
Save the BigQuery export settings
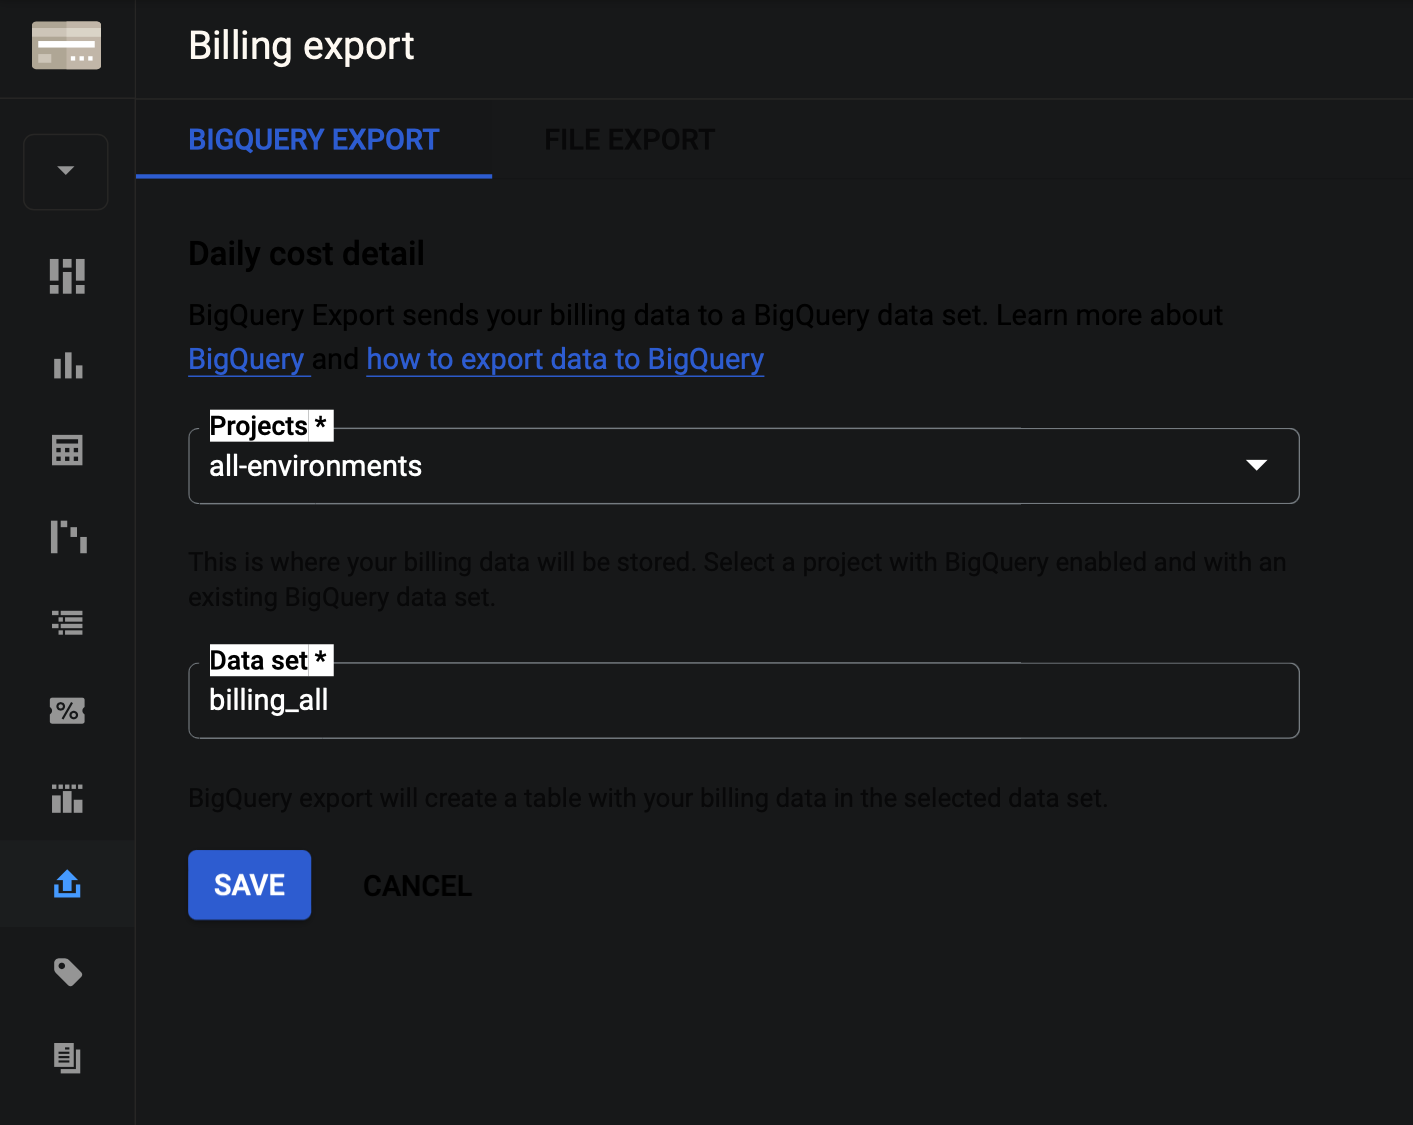click(x=249, y=884)
